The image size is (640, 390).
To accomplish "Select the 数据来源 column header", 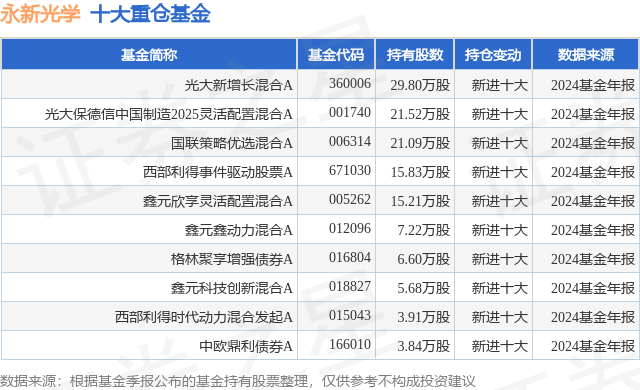I will 586,55.
